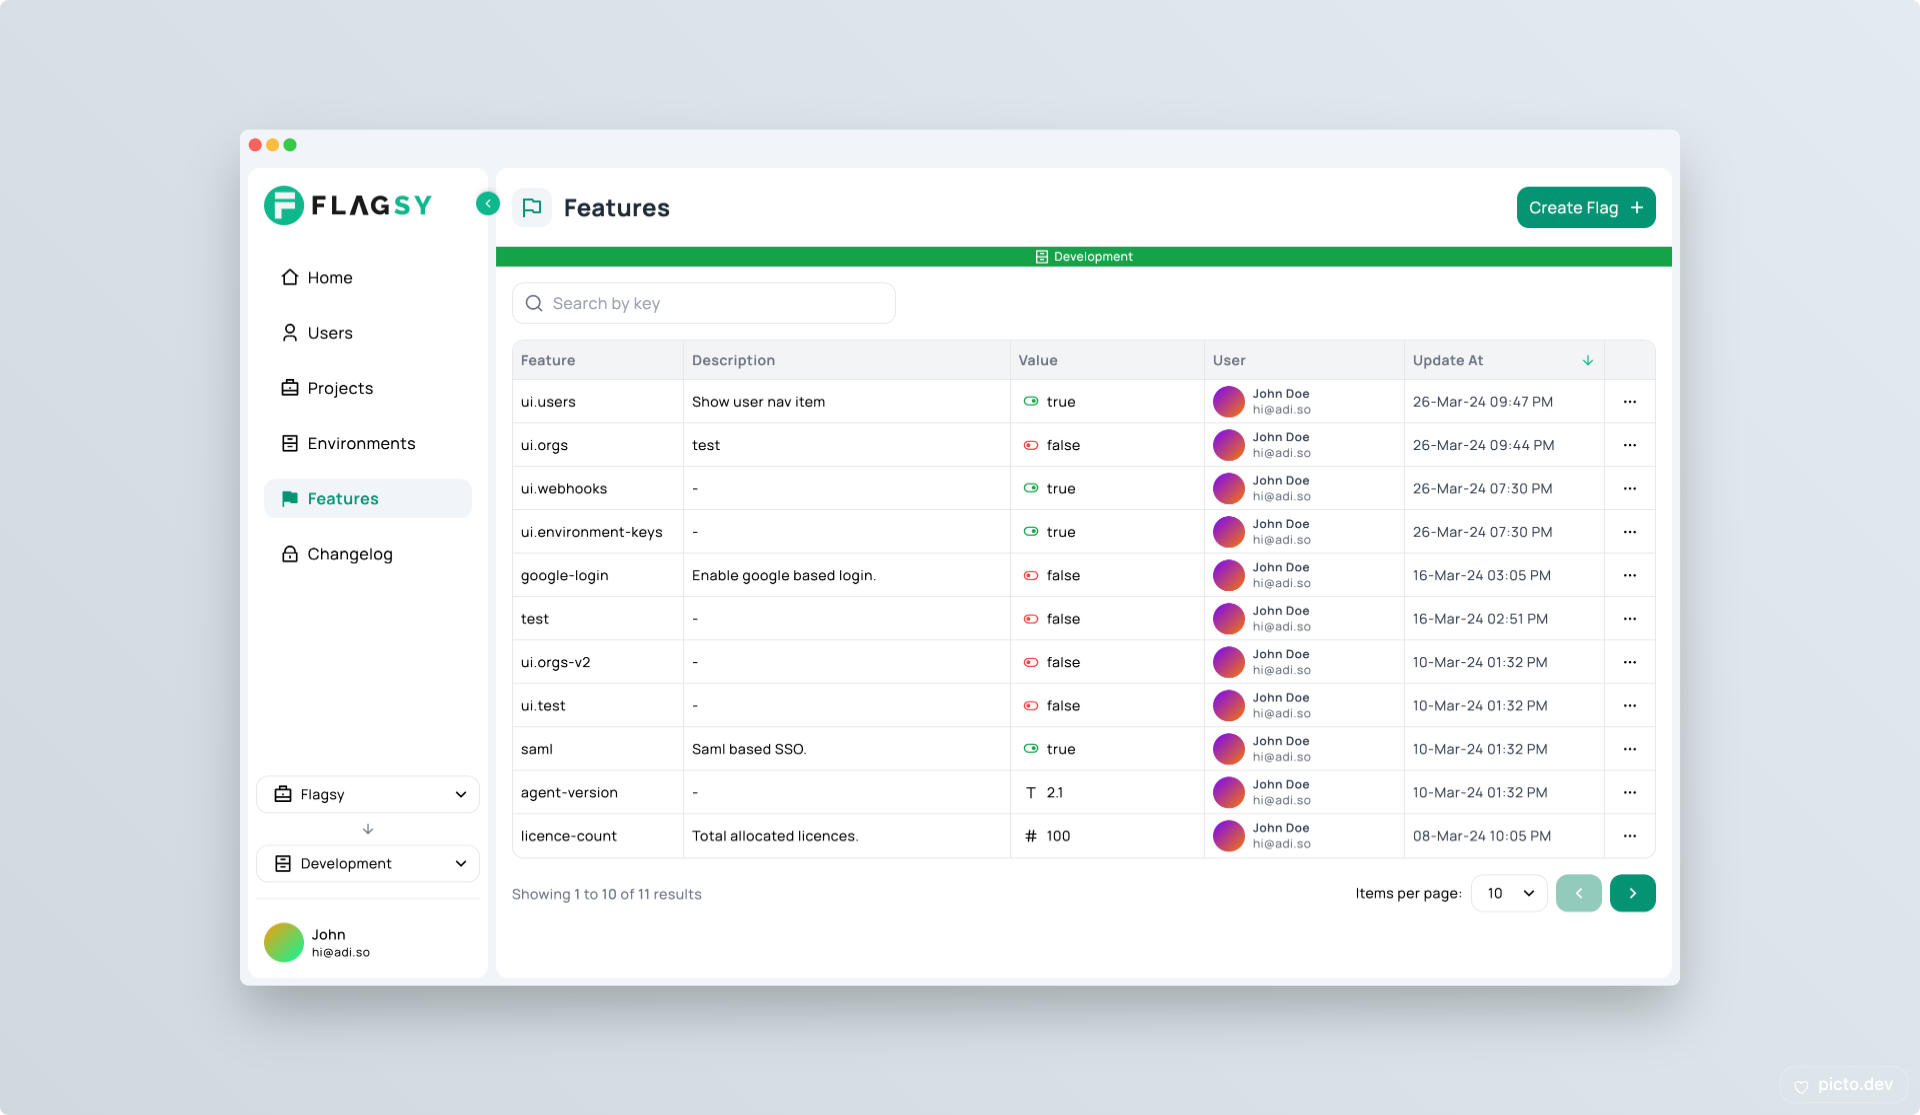This screenshot has width=1920, height=1115.
Task: Click the Users icon in sidebar
Action: [x=289, y=332]
